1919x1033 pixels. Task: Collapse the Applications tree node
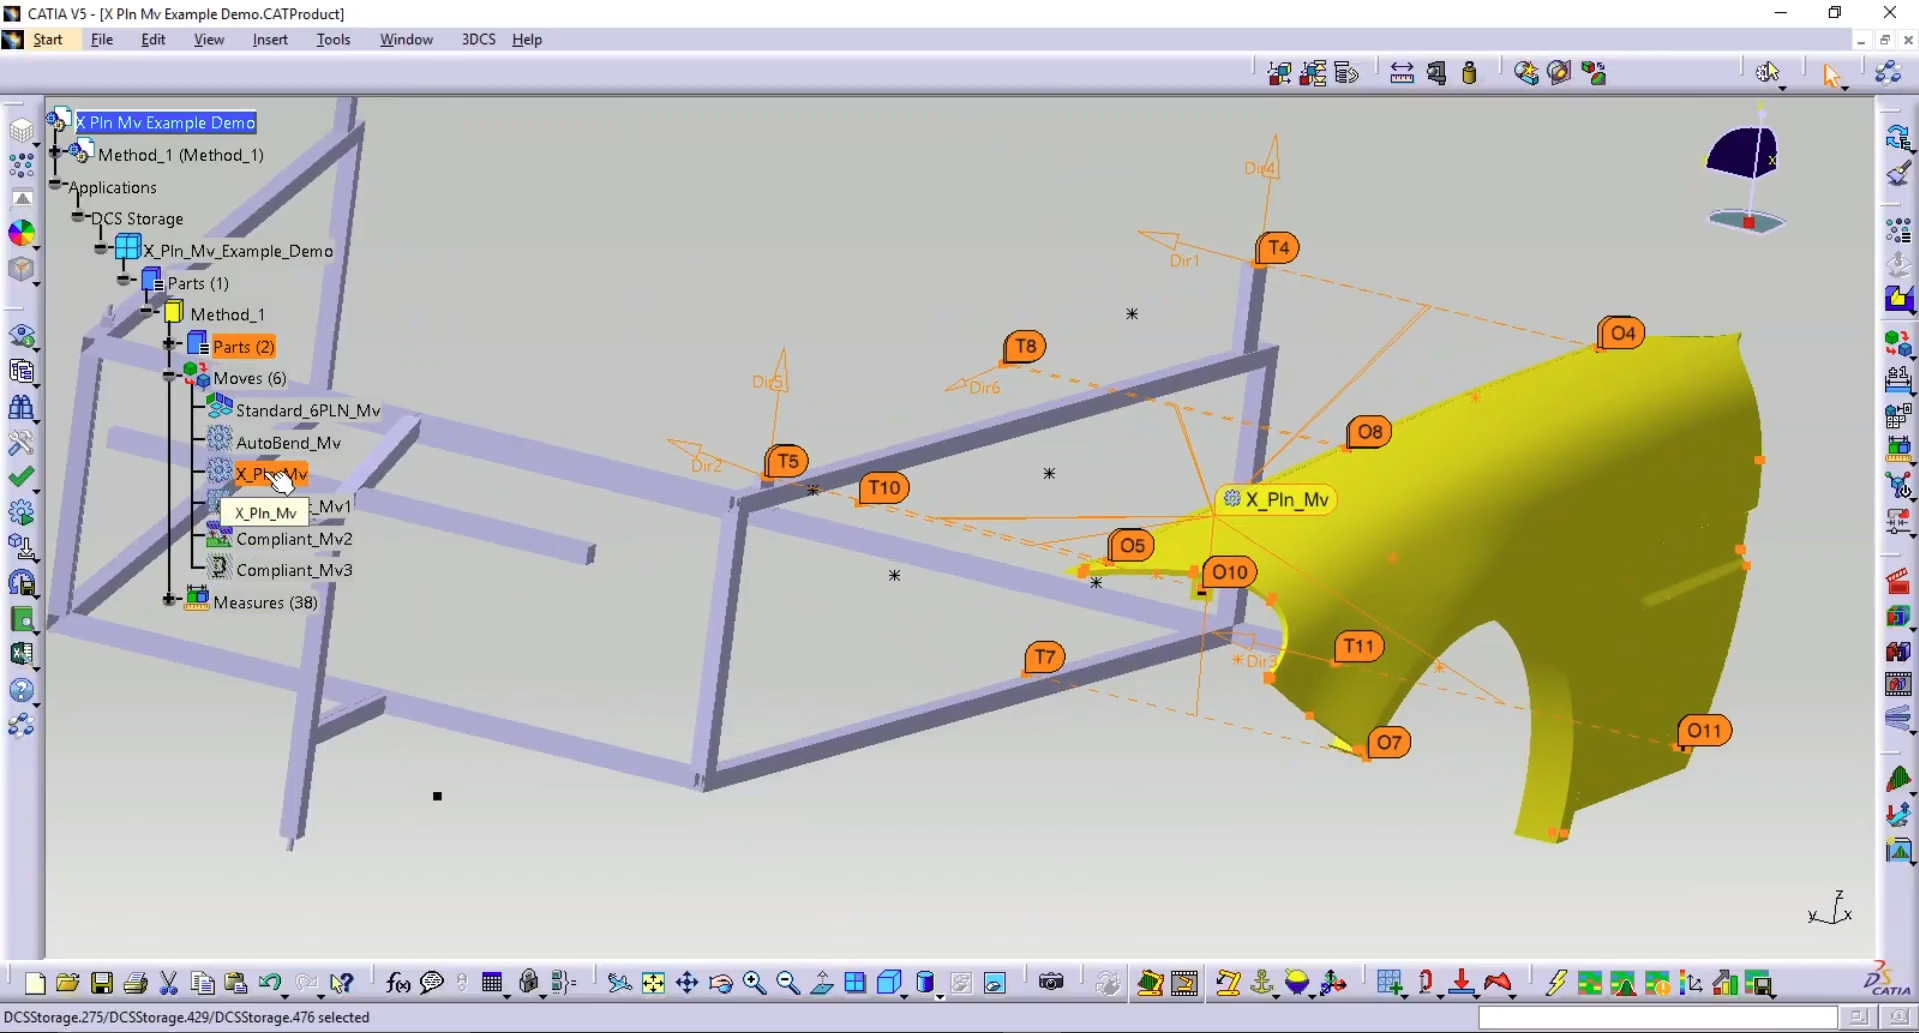tap(56, 185)
